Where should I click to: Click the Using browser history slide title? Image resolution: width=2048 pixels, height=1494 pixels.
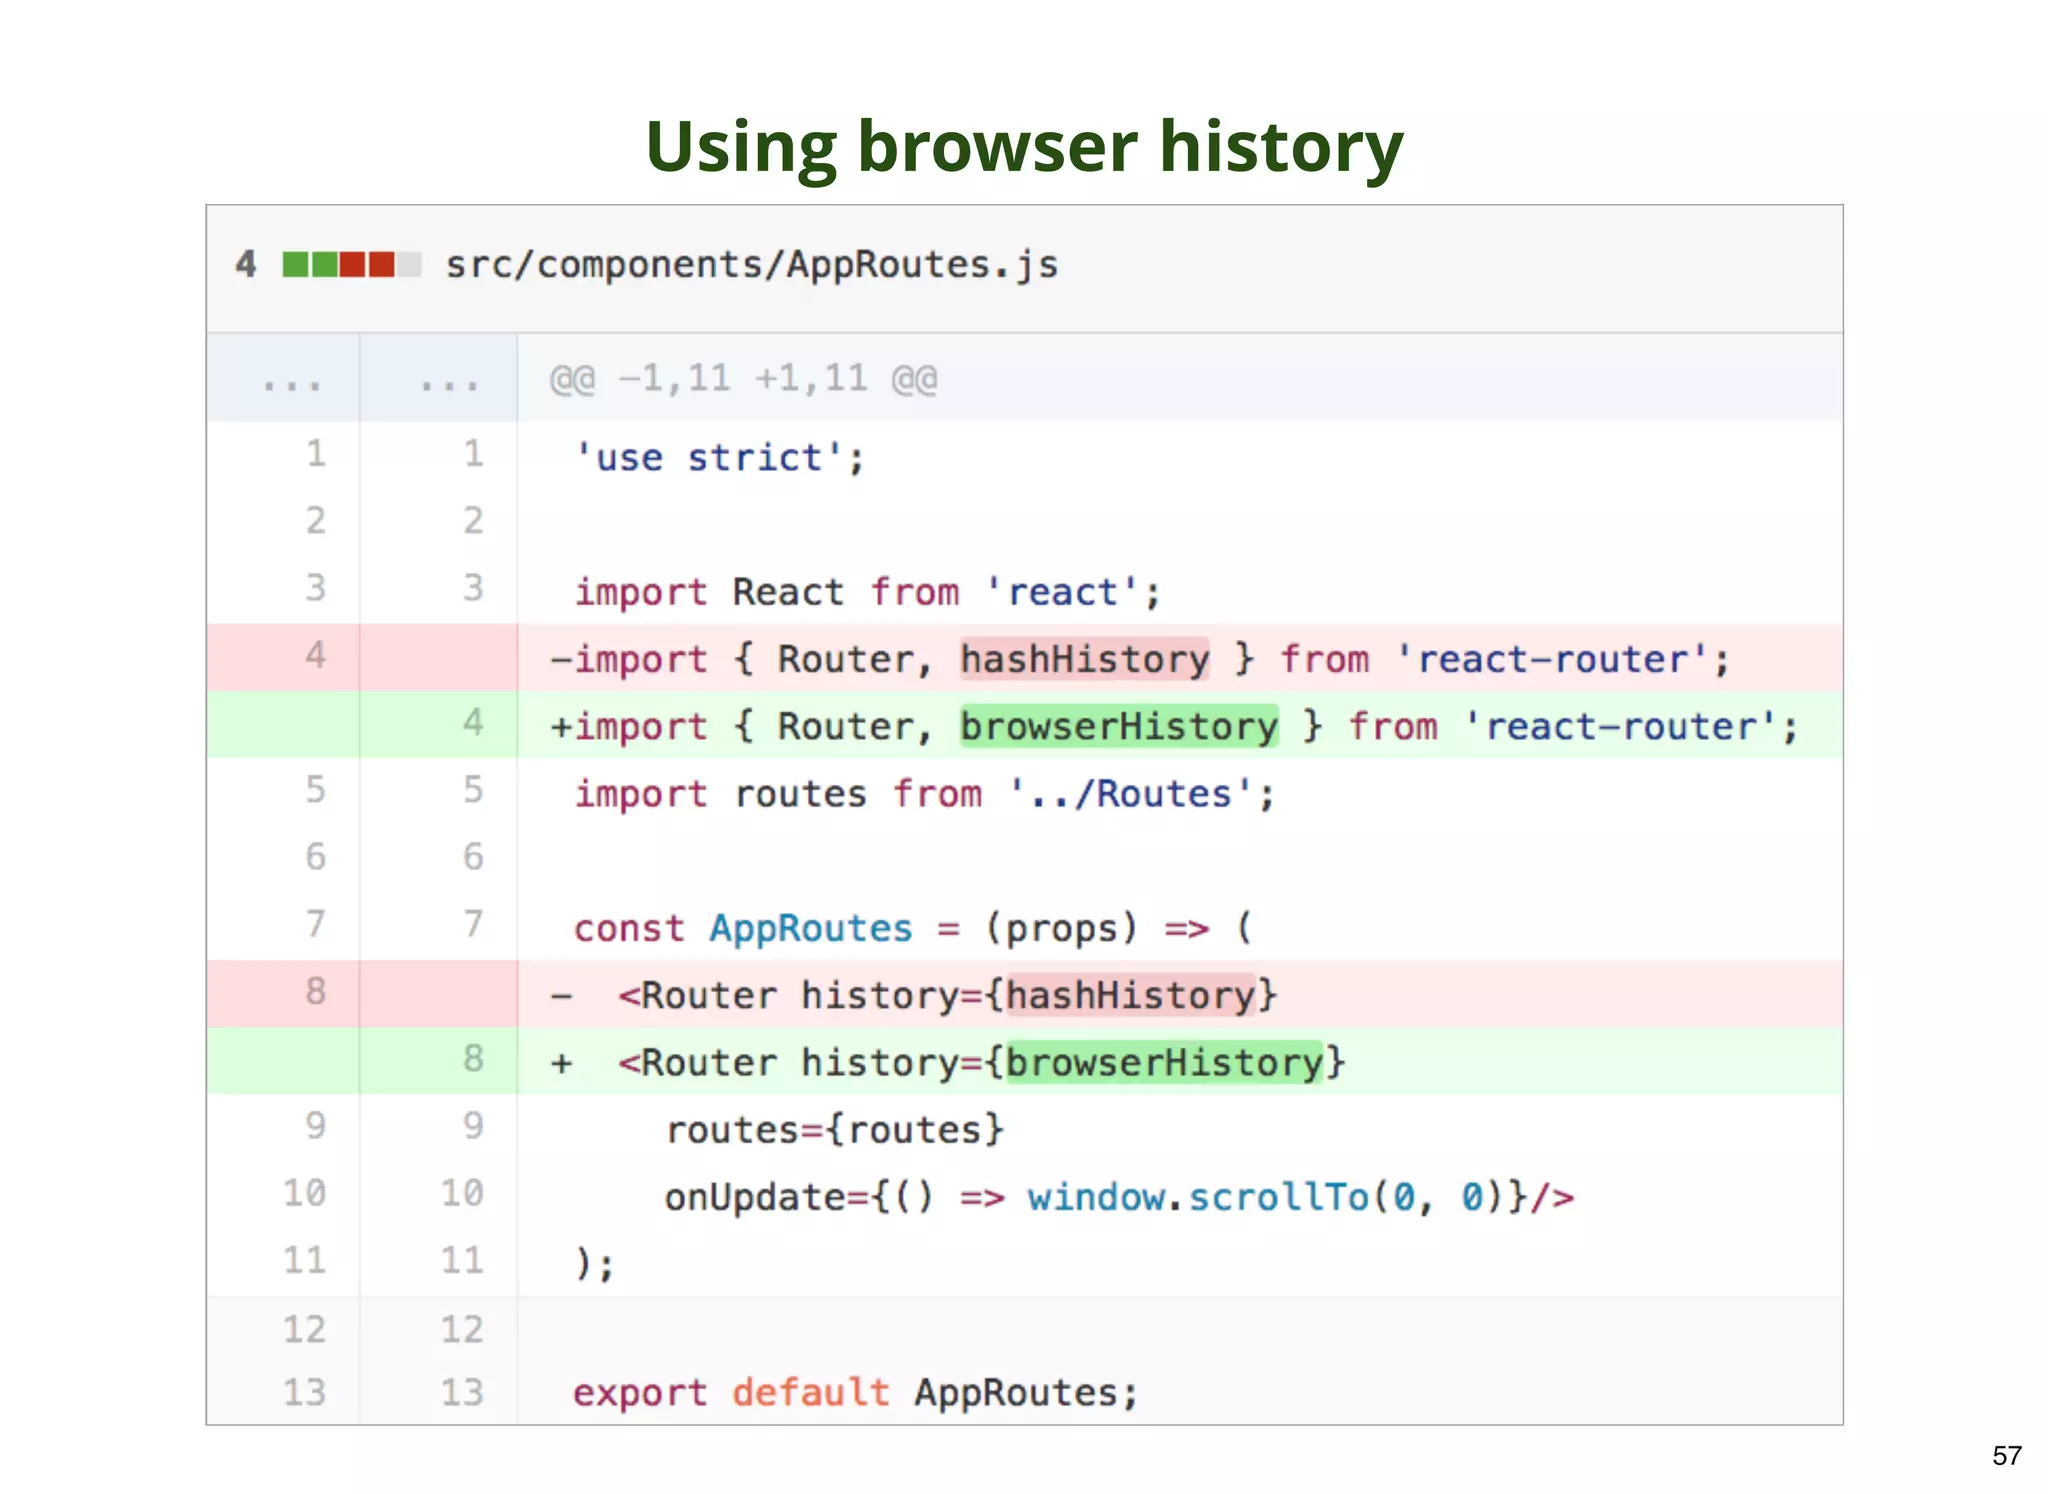click(x=1024, y=147)
